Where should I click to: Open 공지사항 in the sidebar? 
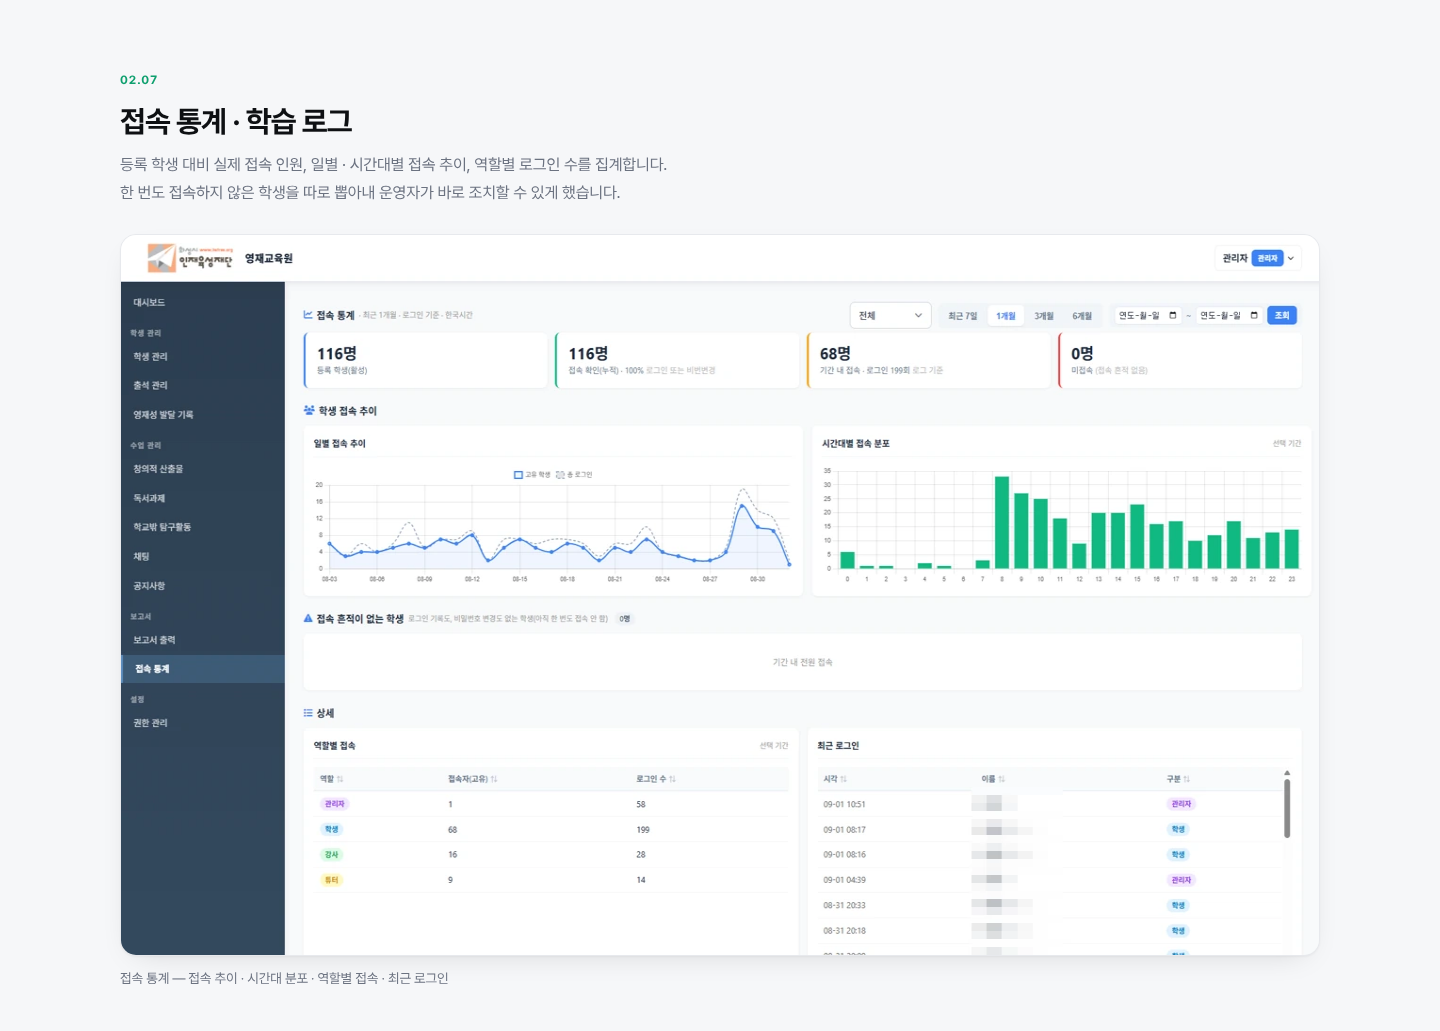[203, 586]
